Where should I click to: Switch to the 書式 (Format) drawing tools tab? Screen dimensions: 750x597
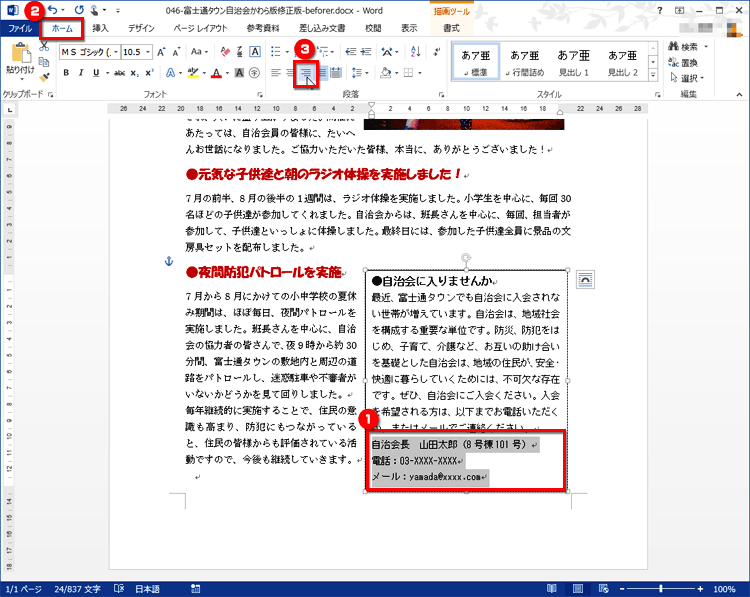[x=451, y=28]
